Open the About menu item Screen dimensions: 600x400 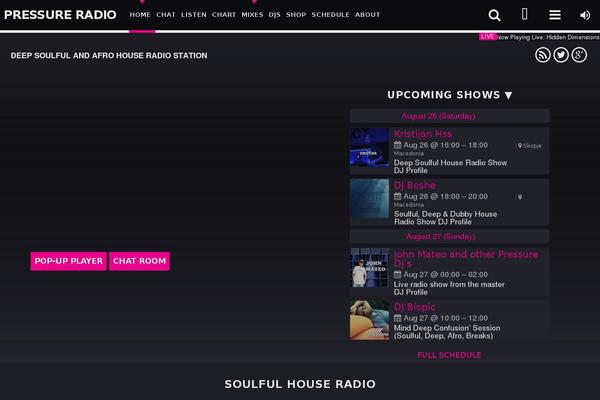click(367, 15)
